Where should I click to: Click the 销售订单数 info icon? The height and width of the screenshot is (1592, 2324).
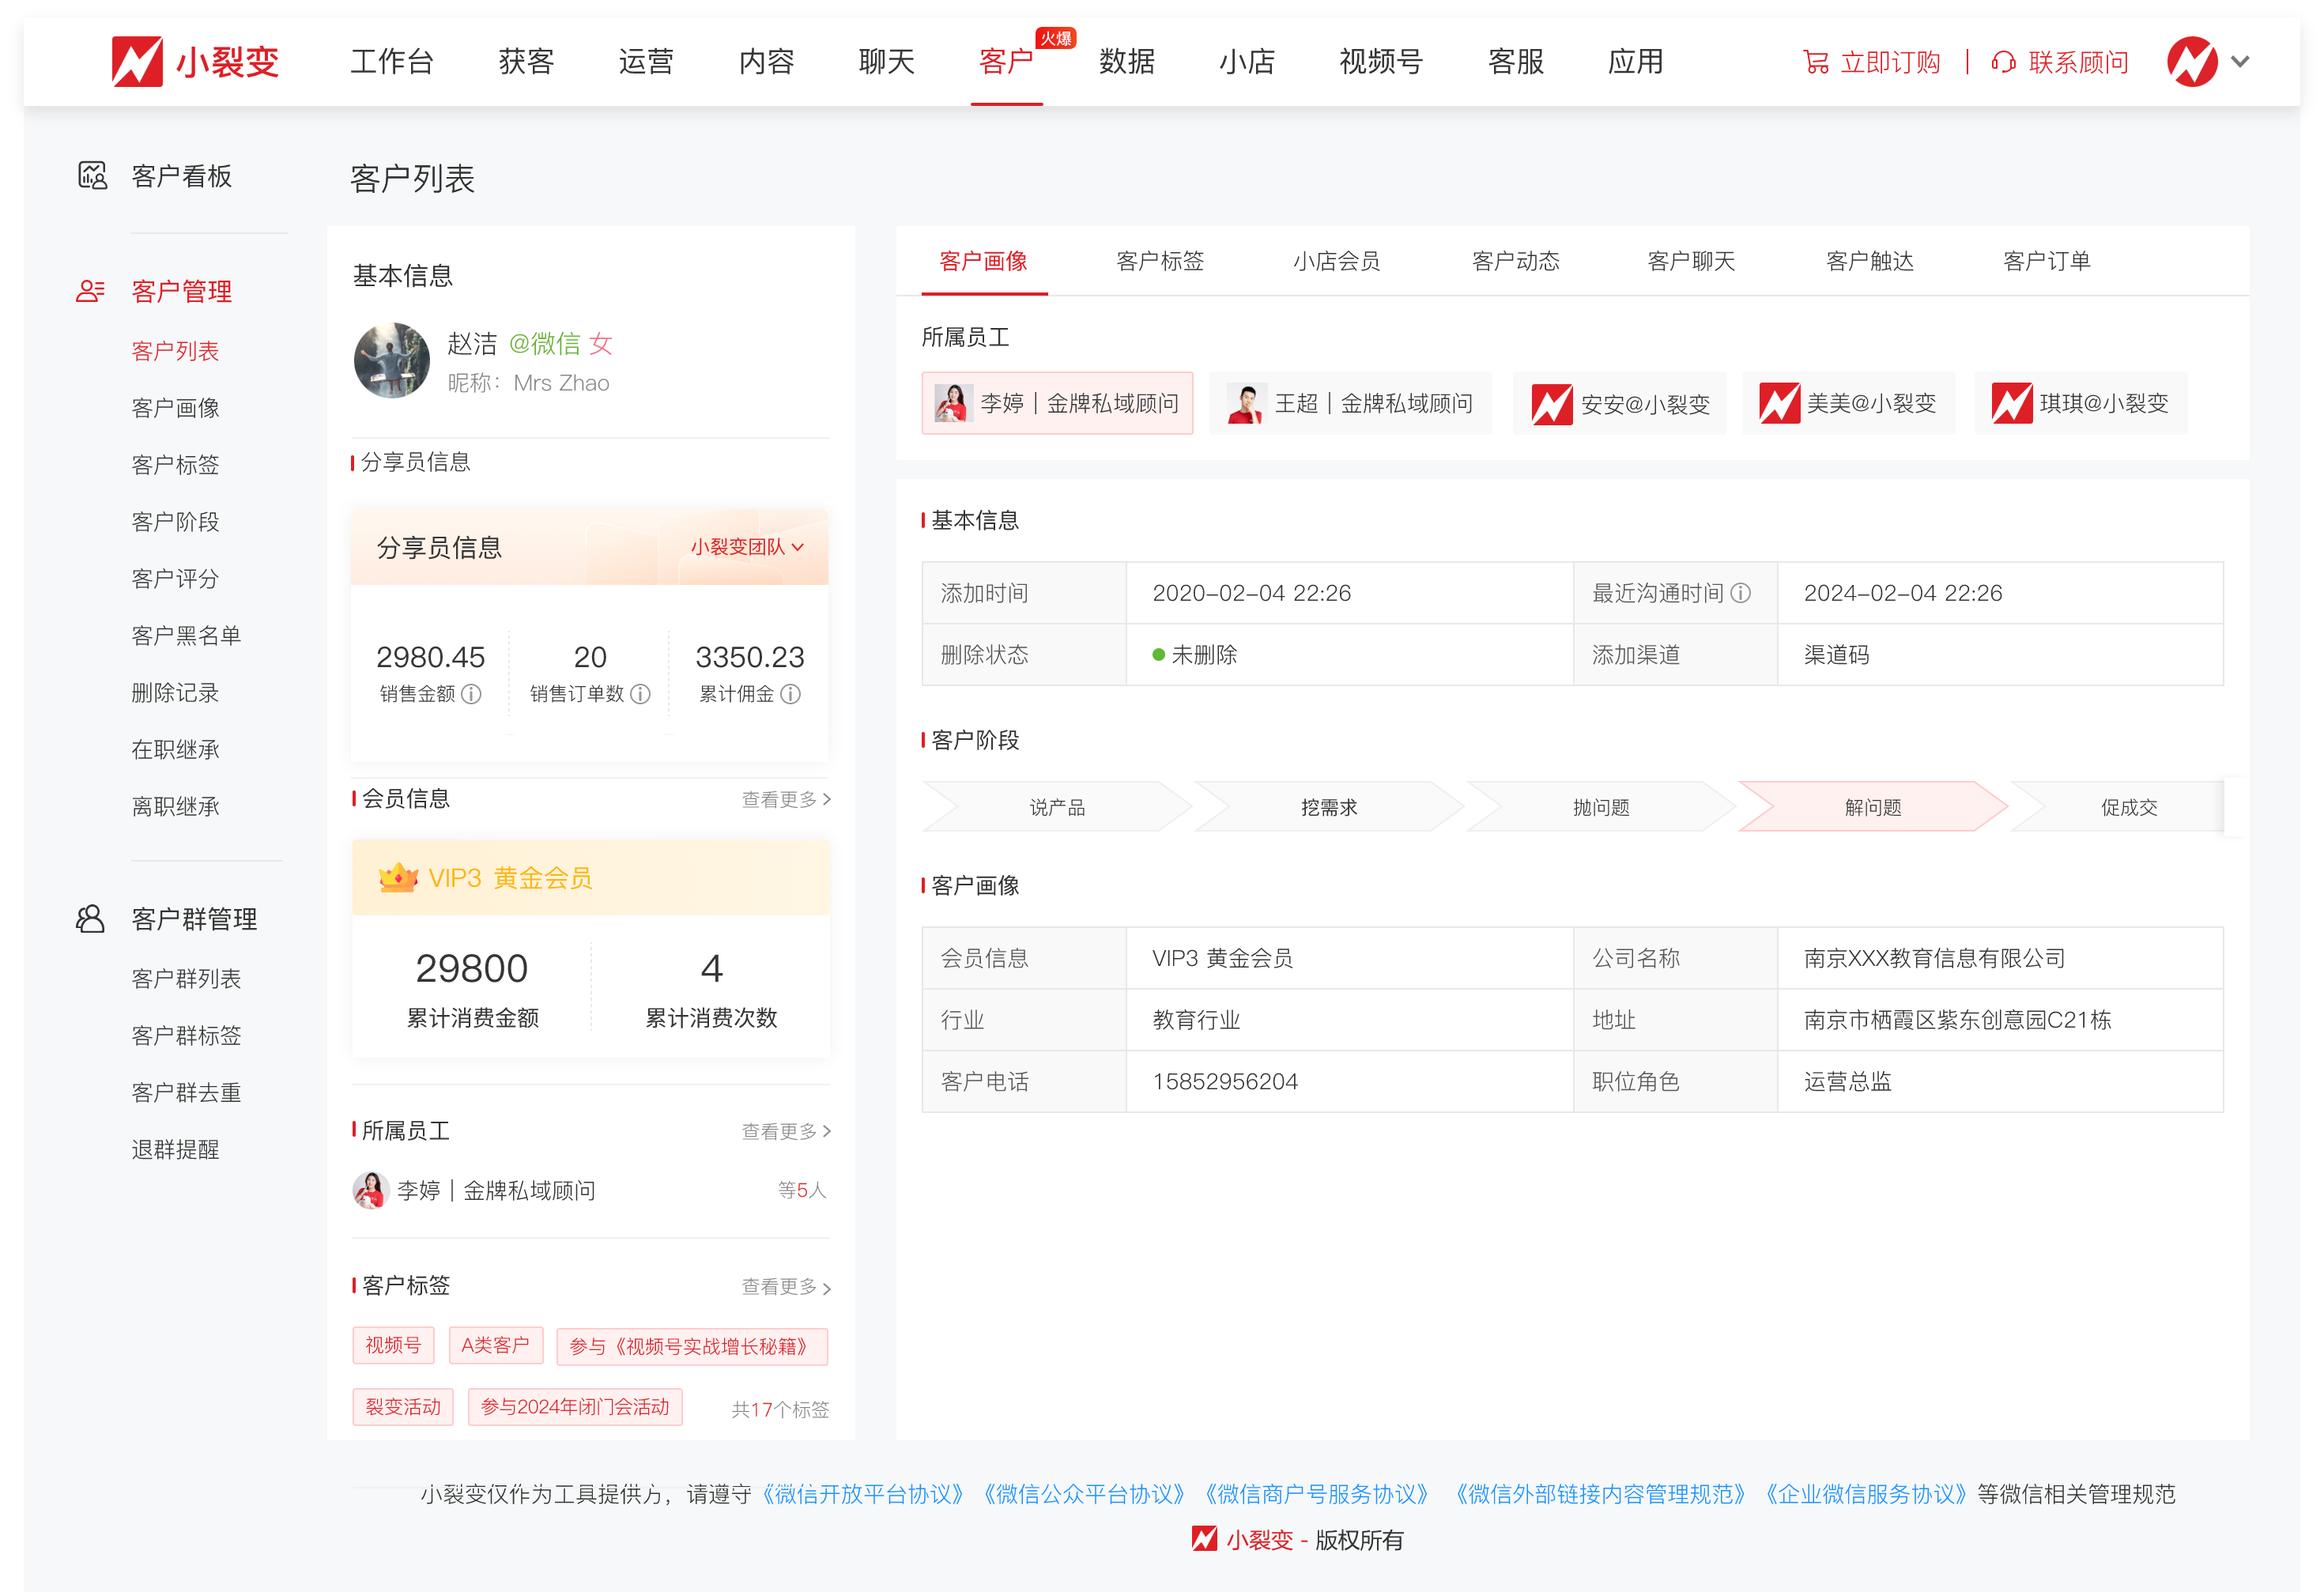pyautogui.click(x=640, y=694)
